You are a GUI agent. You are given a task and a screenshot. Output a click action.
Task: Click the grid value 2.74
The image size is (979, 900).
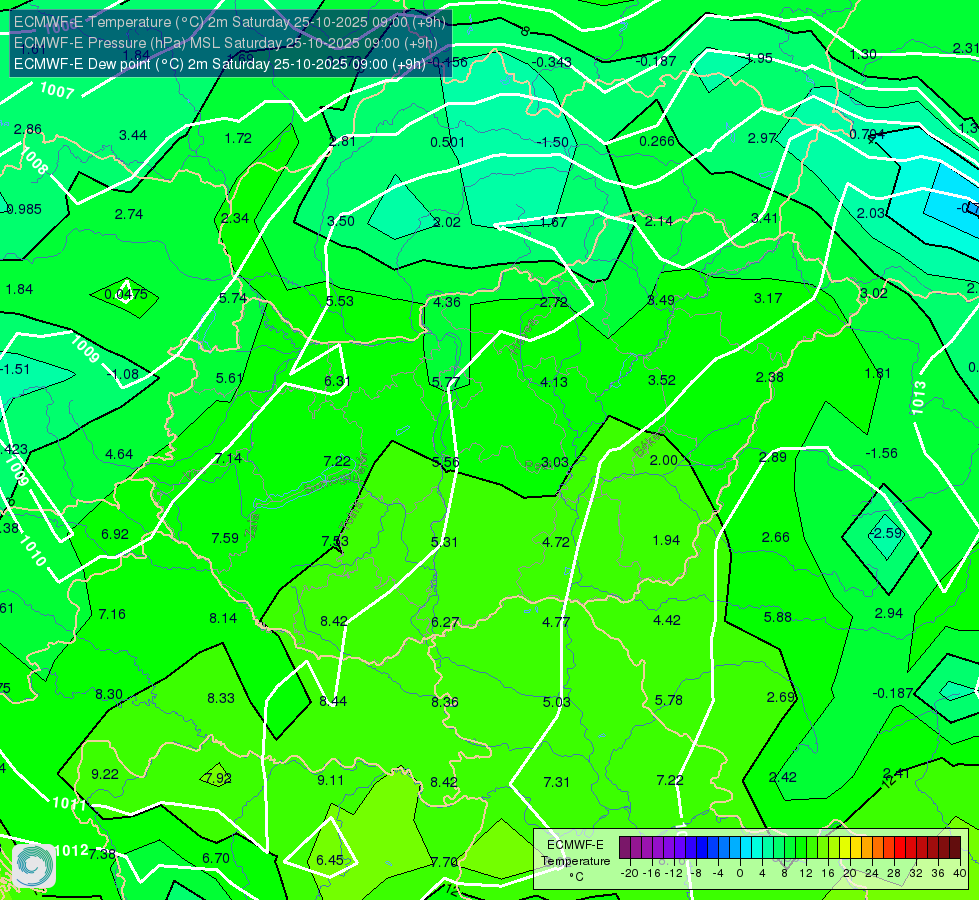tap(129, 214)
